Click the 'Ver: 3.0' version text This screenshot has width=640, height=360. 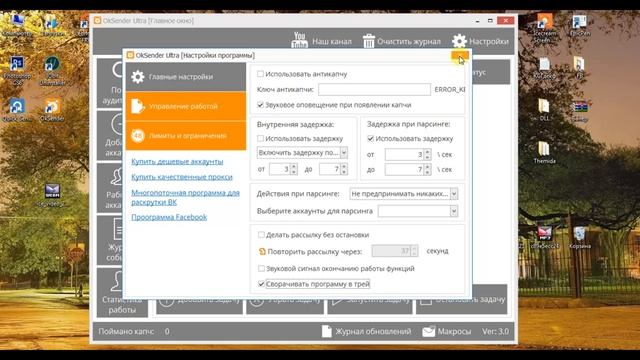tap(496, 331)
